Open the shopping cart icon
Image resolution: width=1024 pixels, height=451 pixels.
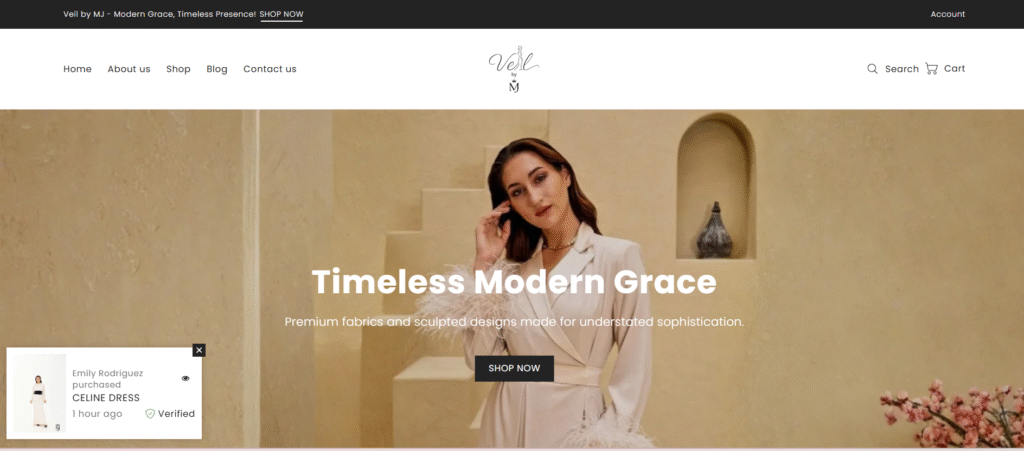tap(931, 69)
